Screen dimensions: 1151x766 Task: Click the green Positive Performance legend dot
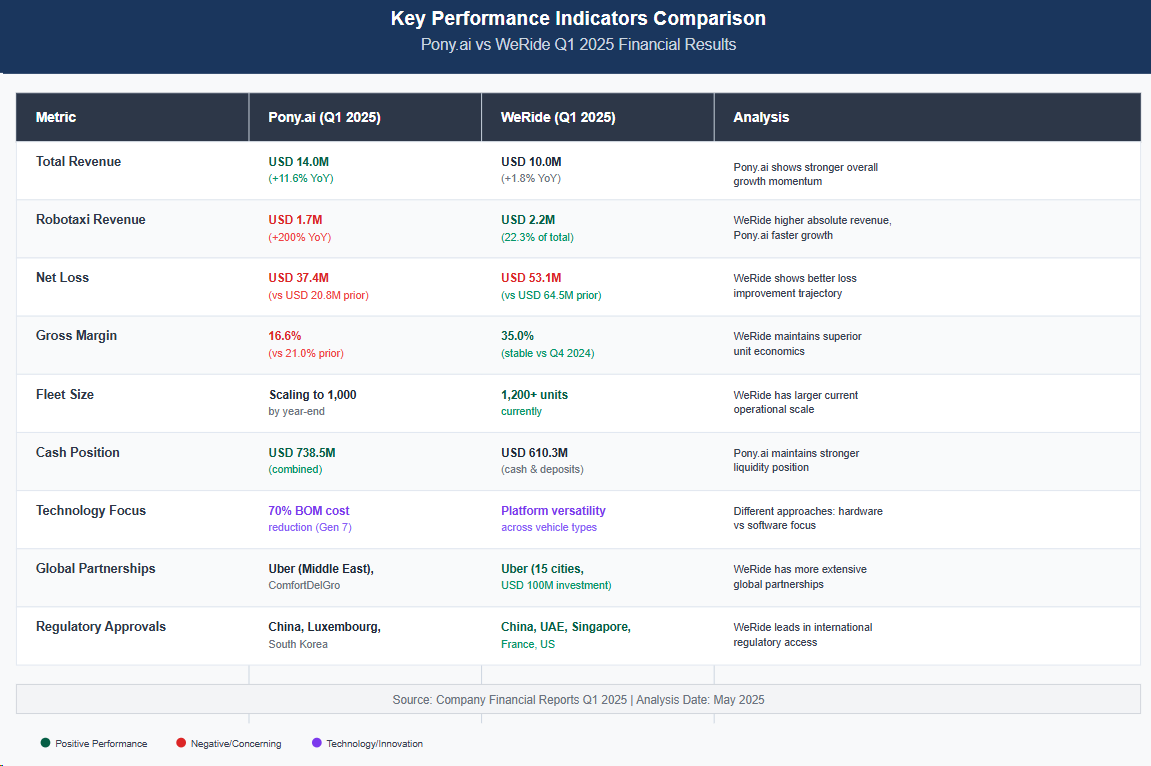pos(46,743)
